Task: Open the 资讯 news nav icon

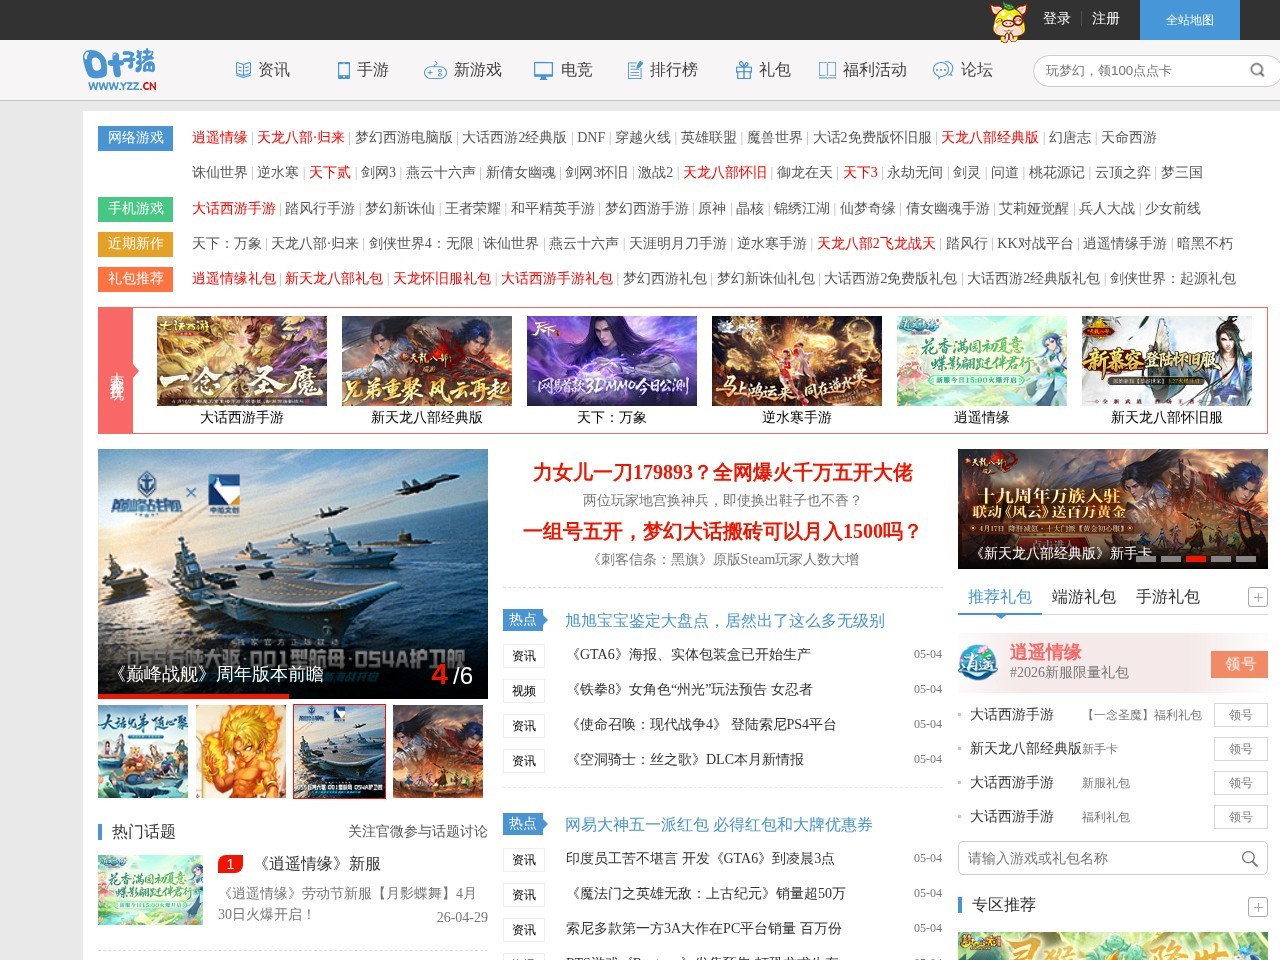Action: point(243,70)
